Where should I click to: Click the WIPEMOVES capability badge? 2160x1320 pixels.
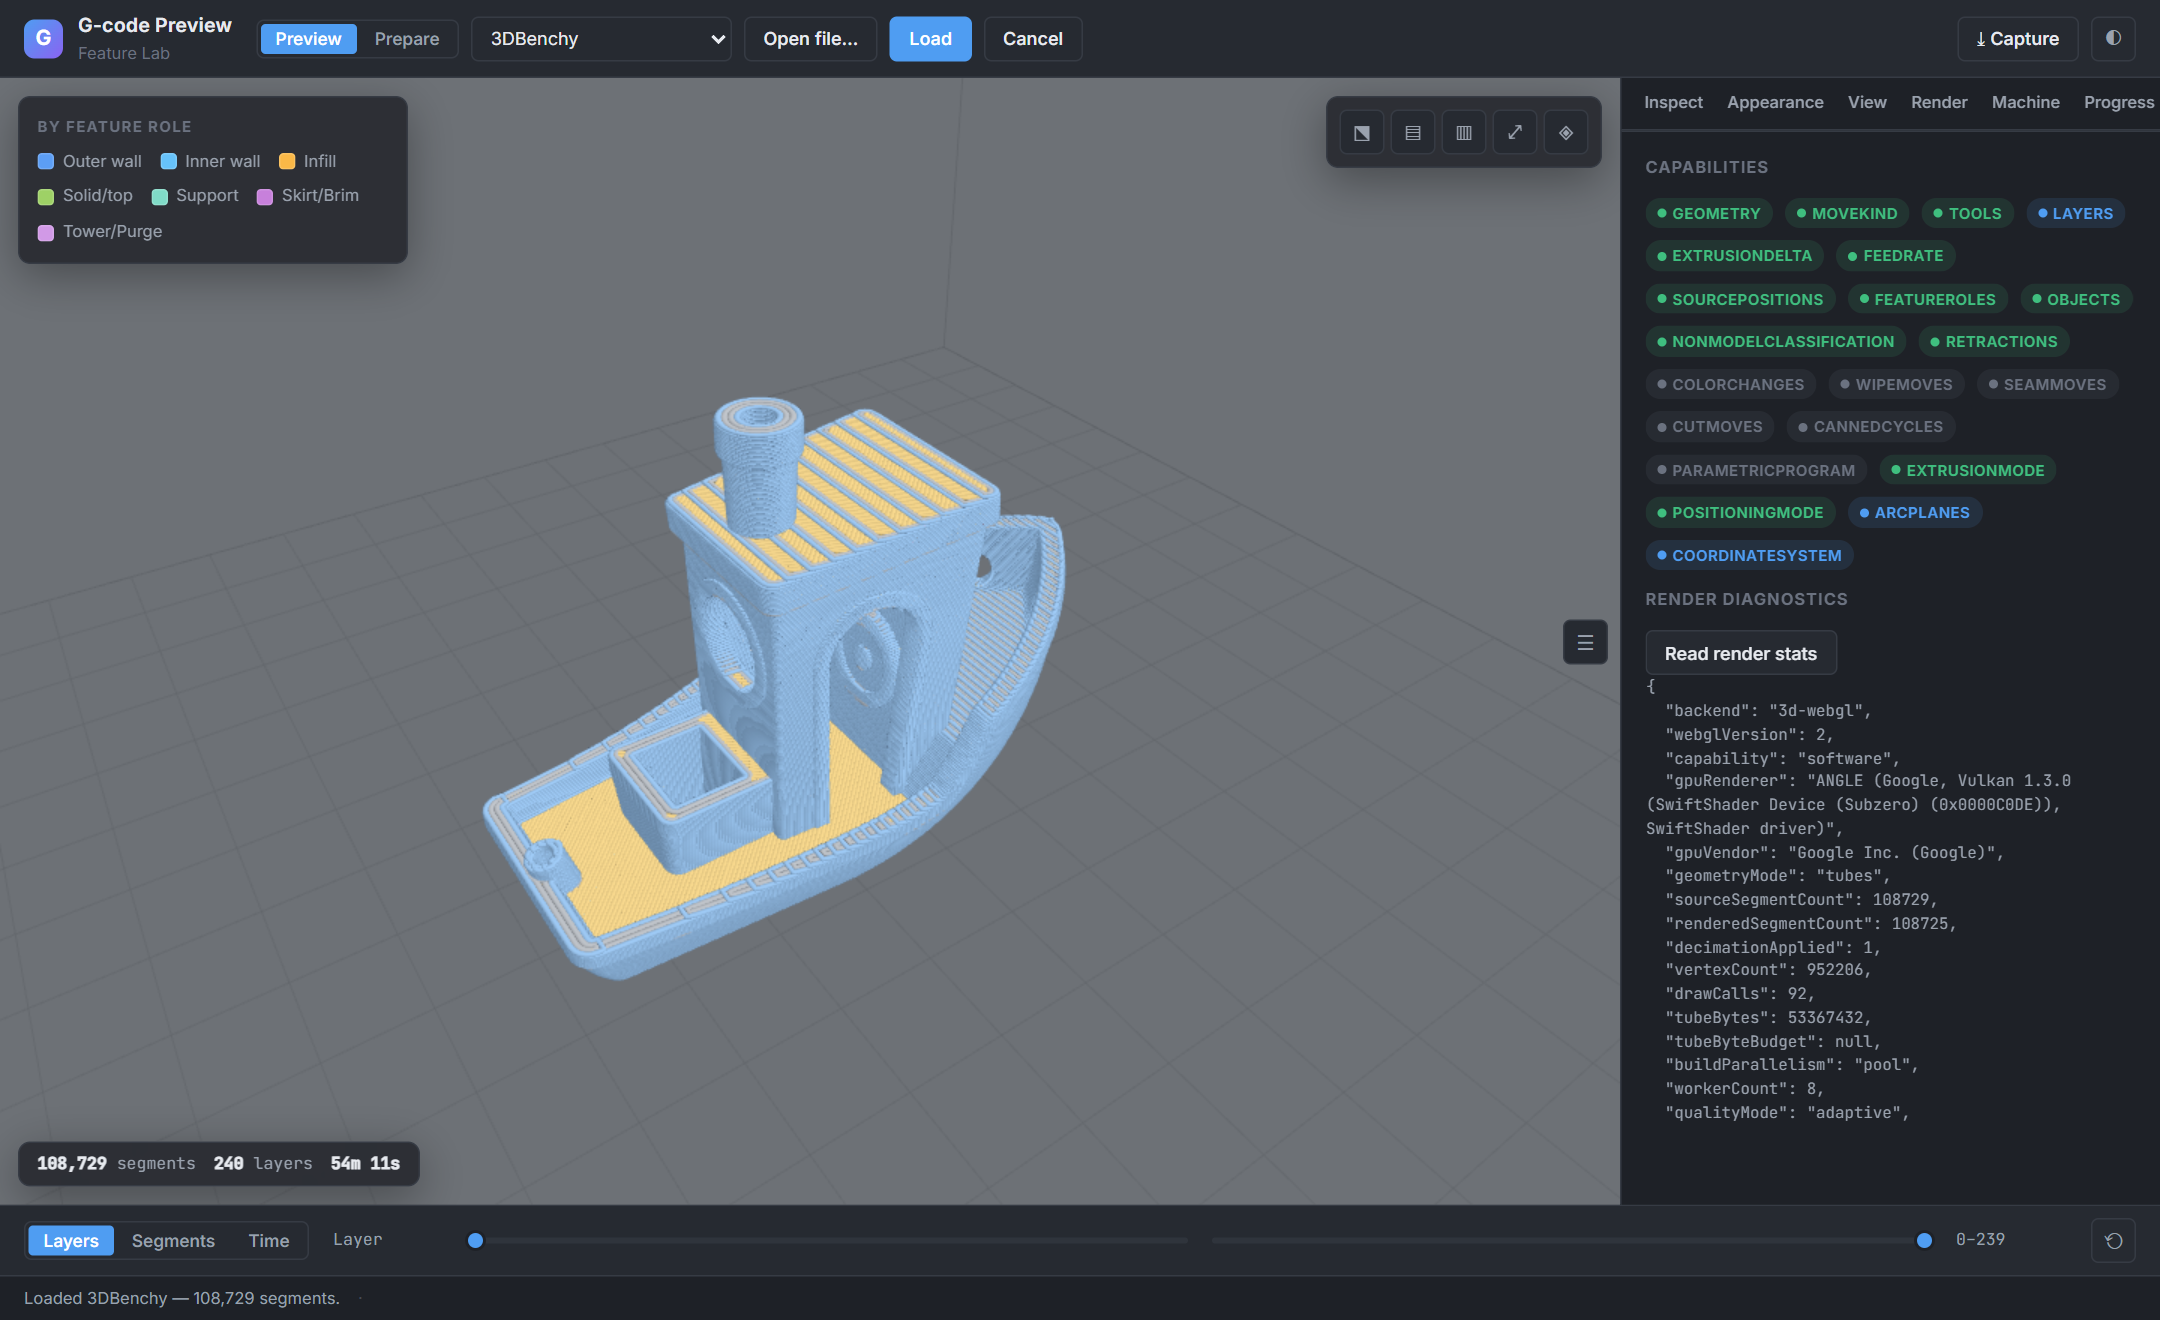tap(1896, 384)
